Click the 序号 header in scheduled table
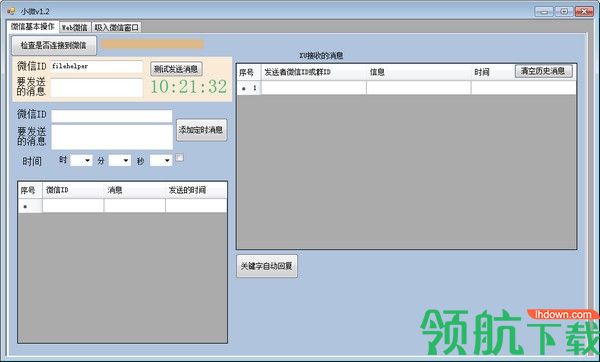Viewport: 600px width, 362px height. tap(30, 190)
